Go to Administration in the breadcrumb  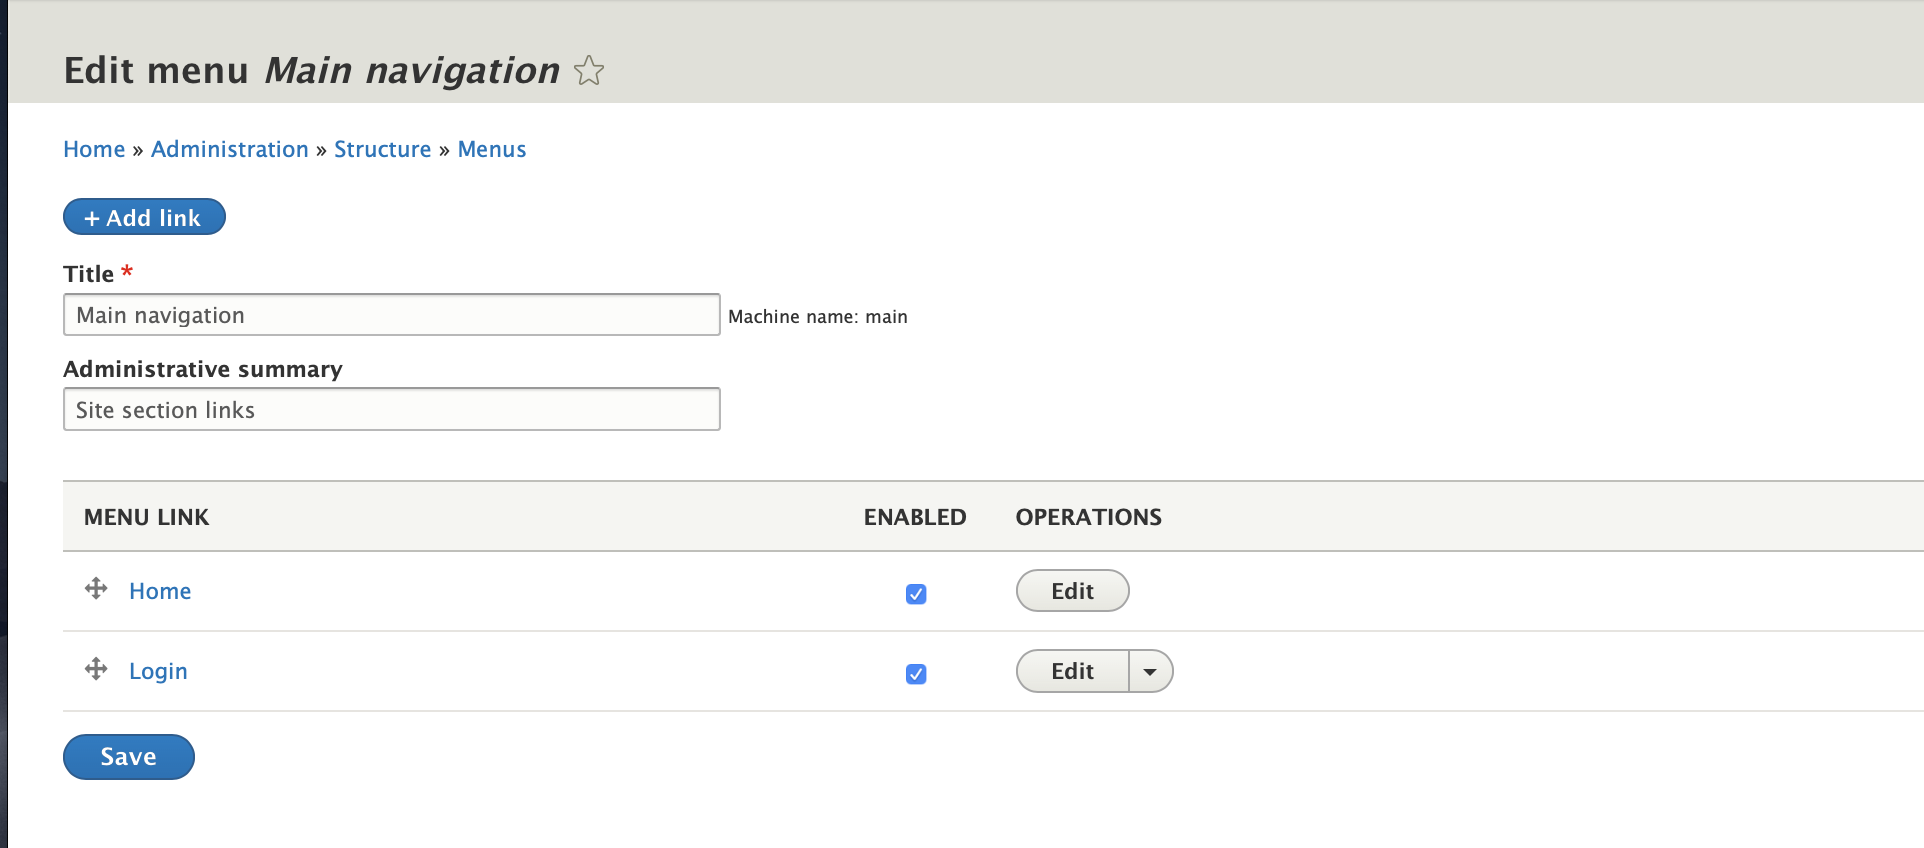pos(230,150)
